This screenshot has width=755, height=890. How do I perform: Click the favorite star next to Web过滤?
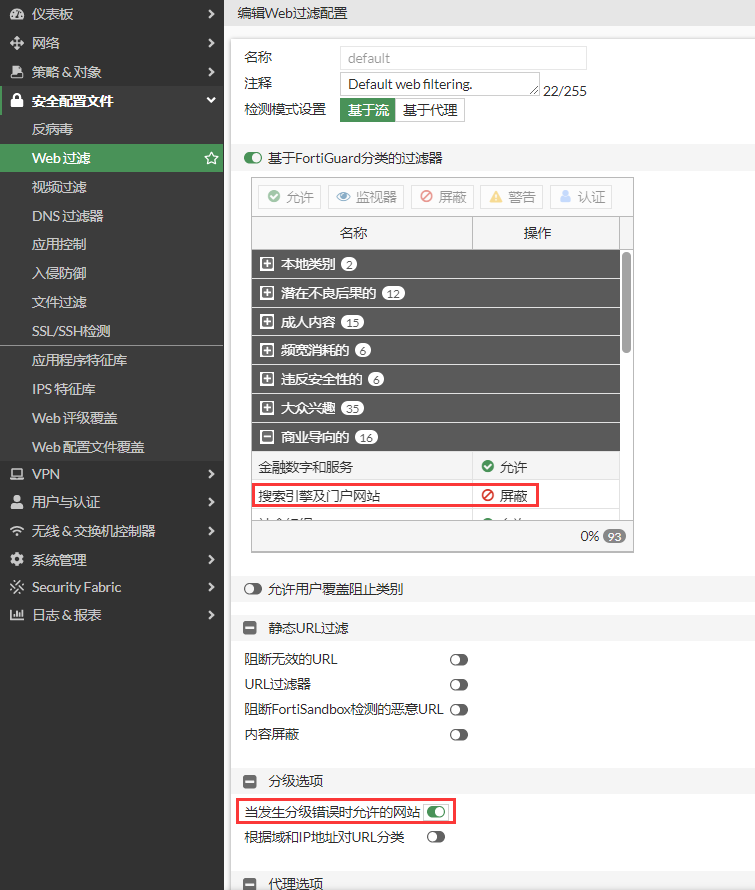tap(211, 158)
